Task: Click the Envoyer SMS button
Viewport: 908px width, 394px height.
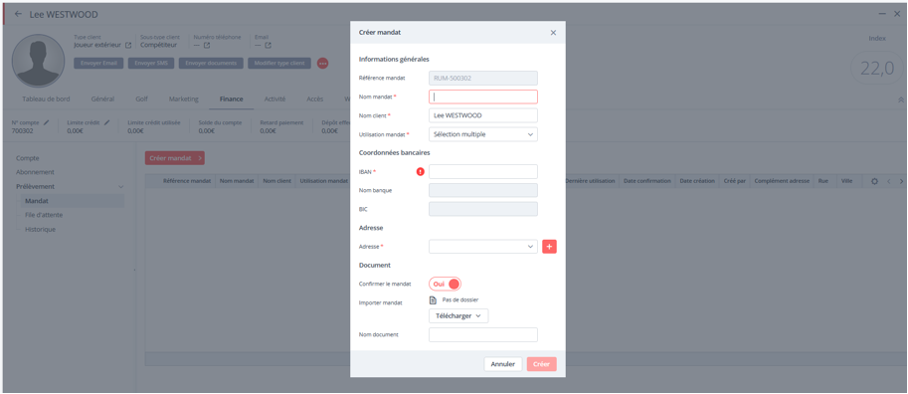Action: (x=151, y=63)
